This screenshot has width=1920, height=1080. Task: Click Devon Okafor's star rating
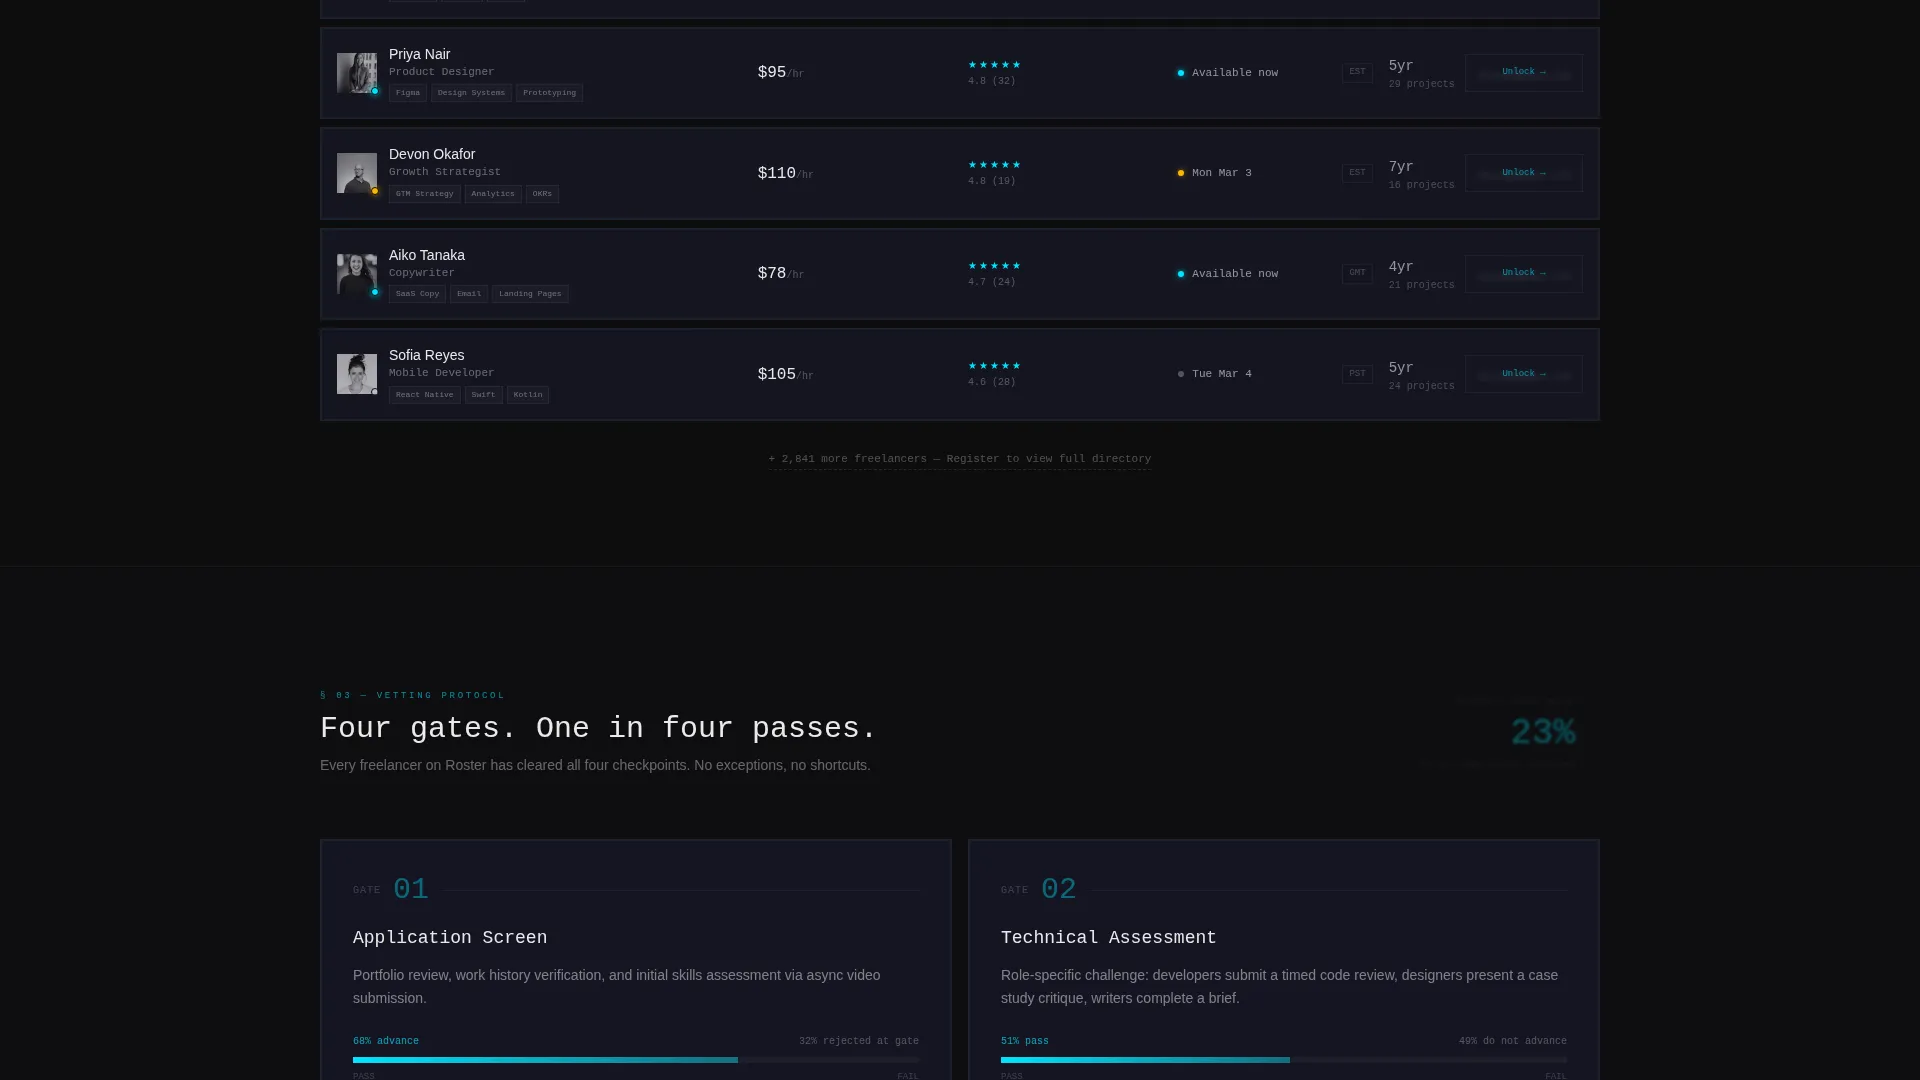tap(994, 165)
